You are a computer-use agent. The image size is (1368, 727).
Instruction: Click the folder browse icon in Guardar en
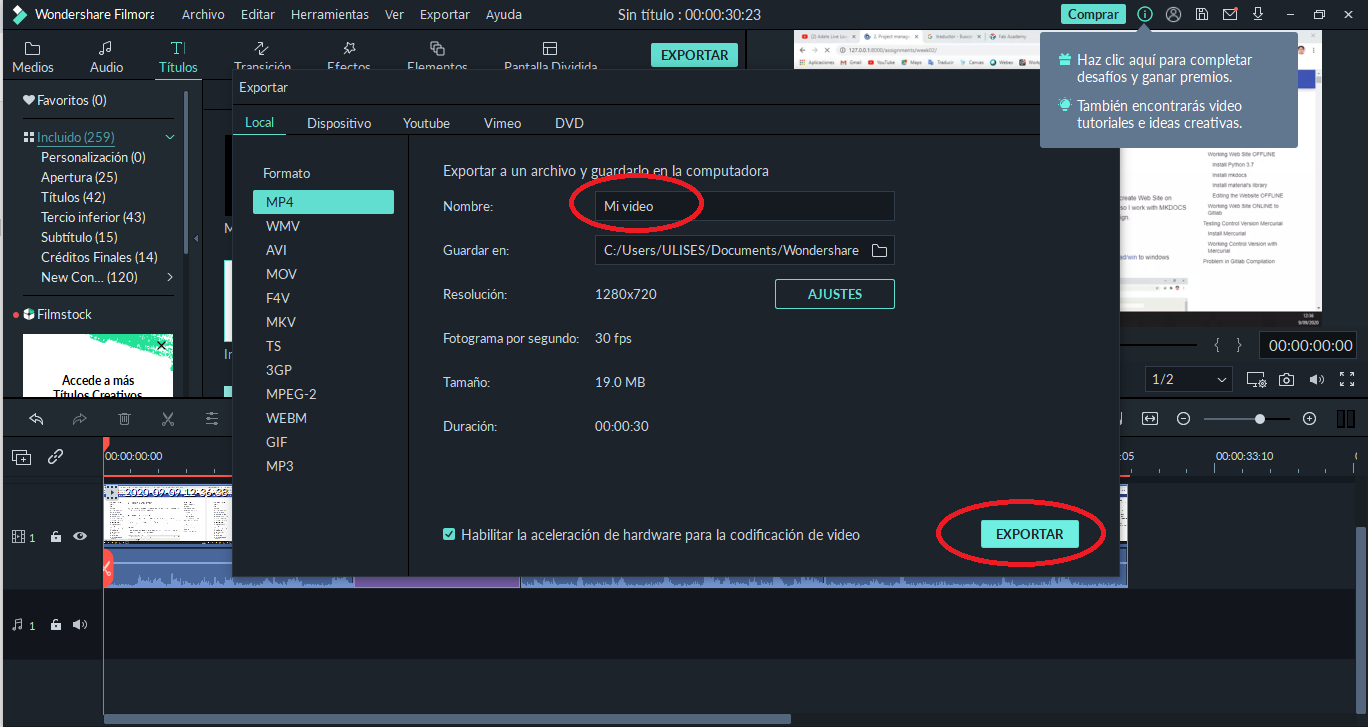tap(879, 250)
